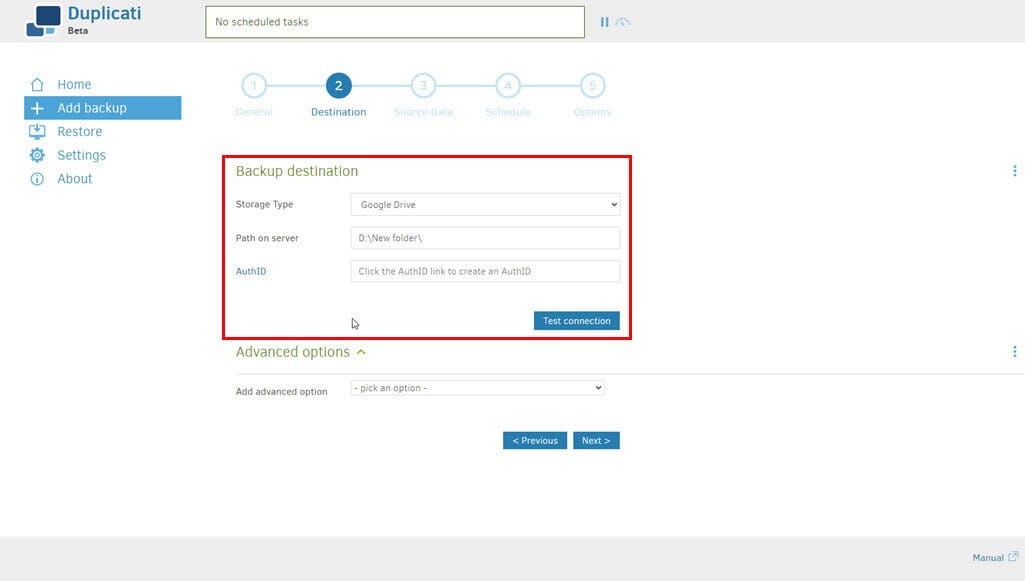Viewport: 1025px width, 581px height.
Task: Click external link icon next to Manual
Action: 1013,557
